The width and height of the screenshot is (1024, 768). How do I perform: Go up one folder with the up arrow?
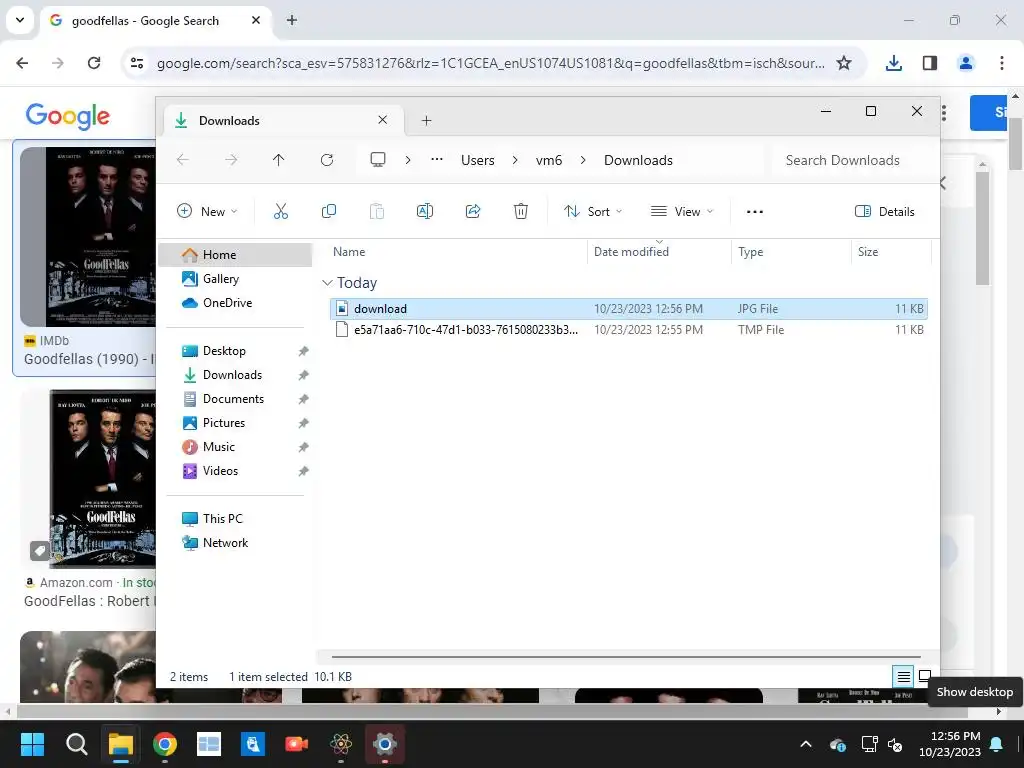pos(278,160)
